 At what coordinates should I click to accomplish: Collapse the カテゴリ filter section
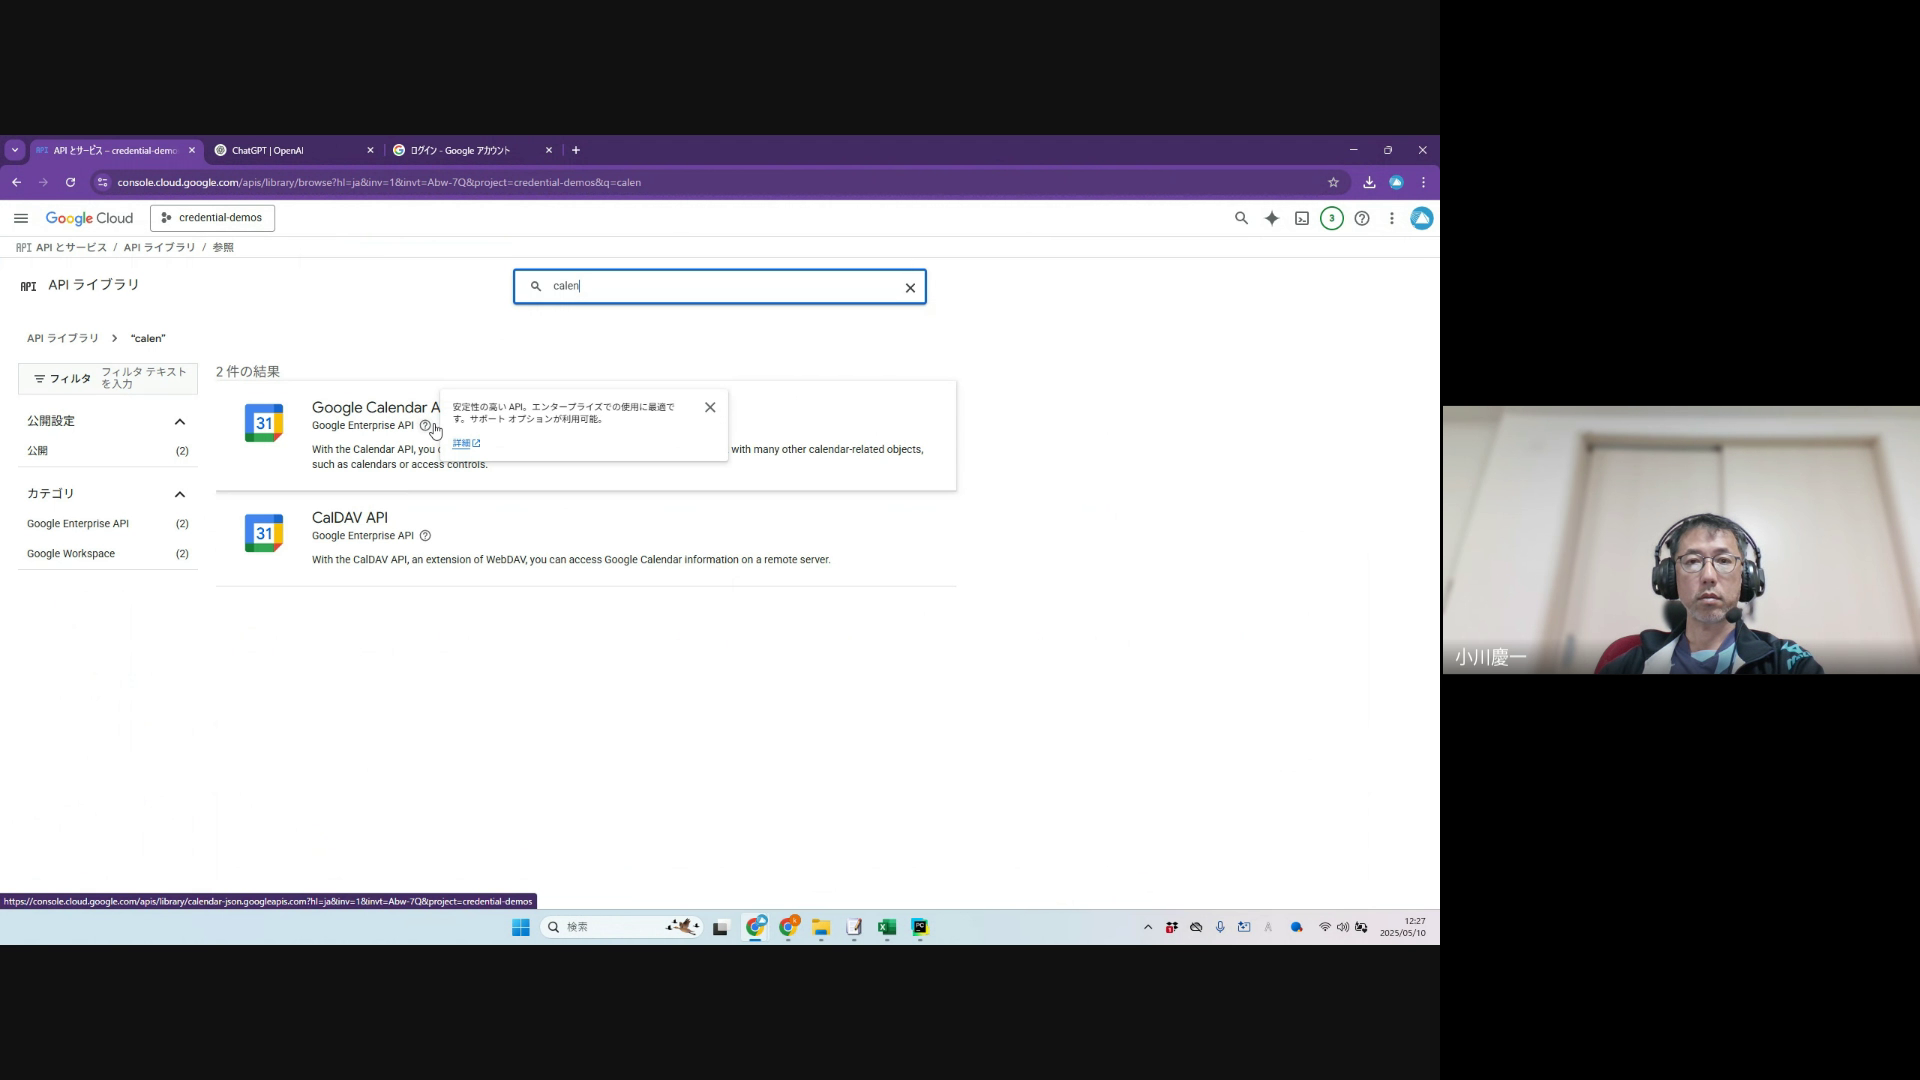(180, 494)
